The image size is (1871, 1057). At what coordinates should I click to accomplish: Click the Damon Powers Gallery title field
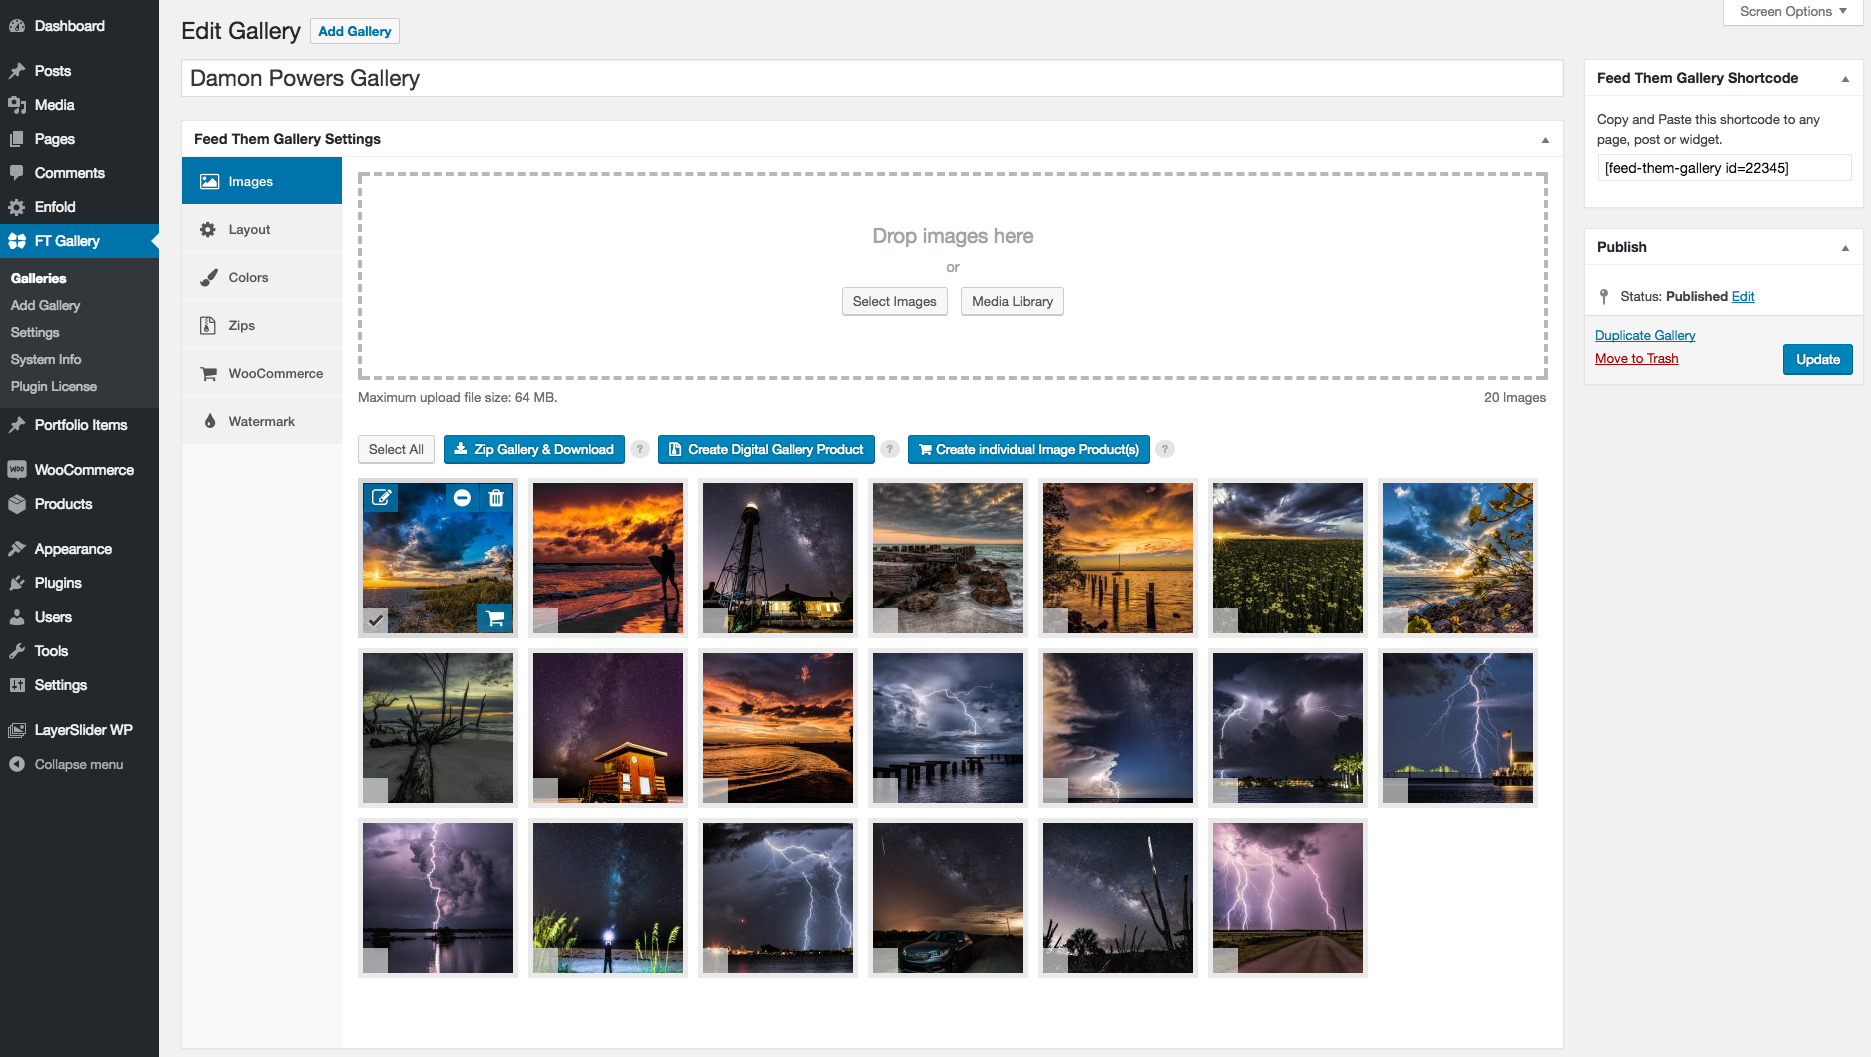coord(872,78)
